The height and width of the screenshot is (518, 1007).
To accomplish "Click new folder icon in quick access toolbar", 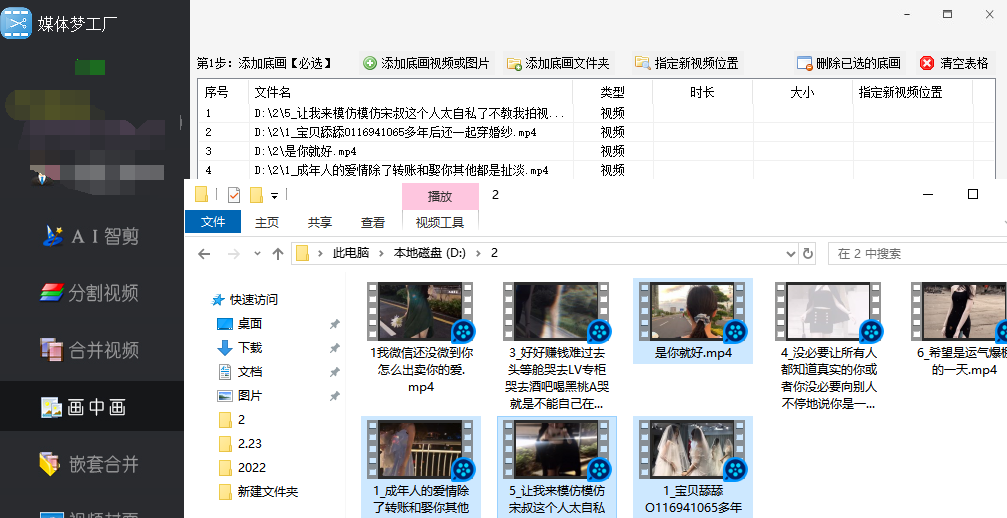I will pos(256,194).
